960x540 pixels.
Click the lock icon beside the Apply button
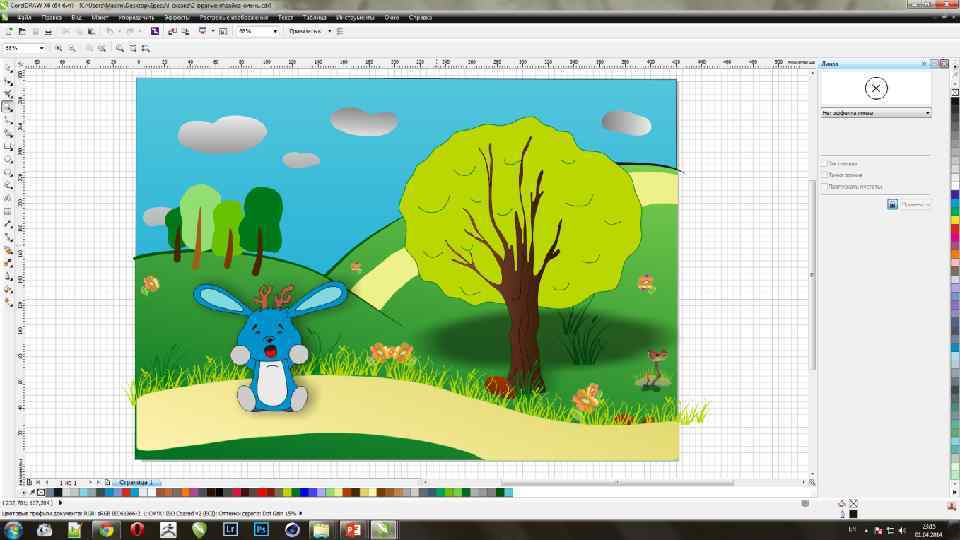click(891, 204)
